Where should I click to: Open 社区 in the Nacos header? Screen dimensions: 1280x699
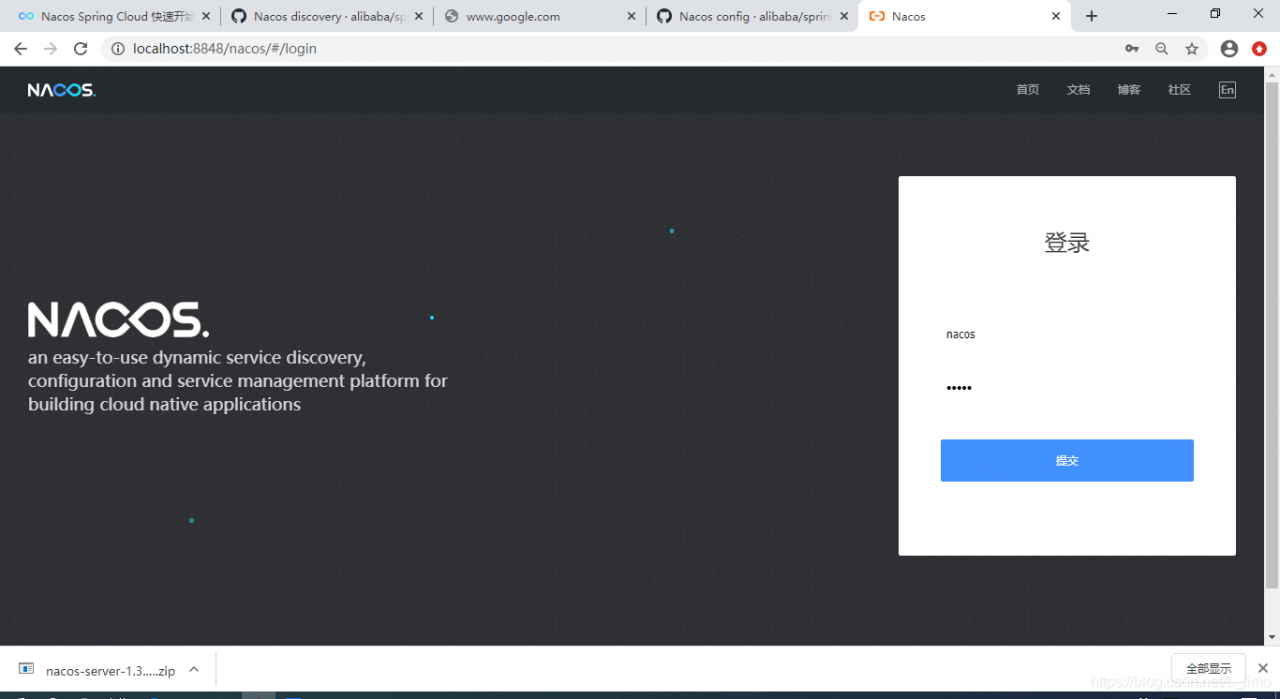[1179, 90]
